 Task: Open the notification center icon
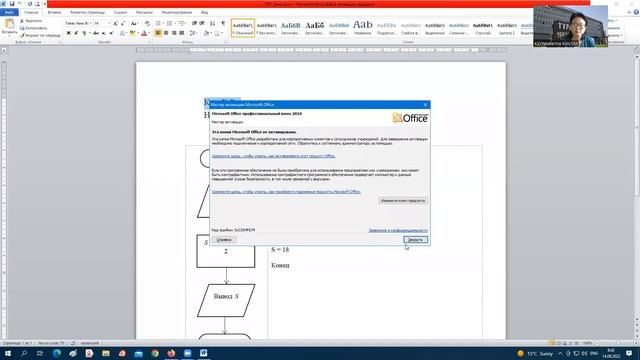[x=629, y=353]
